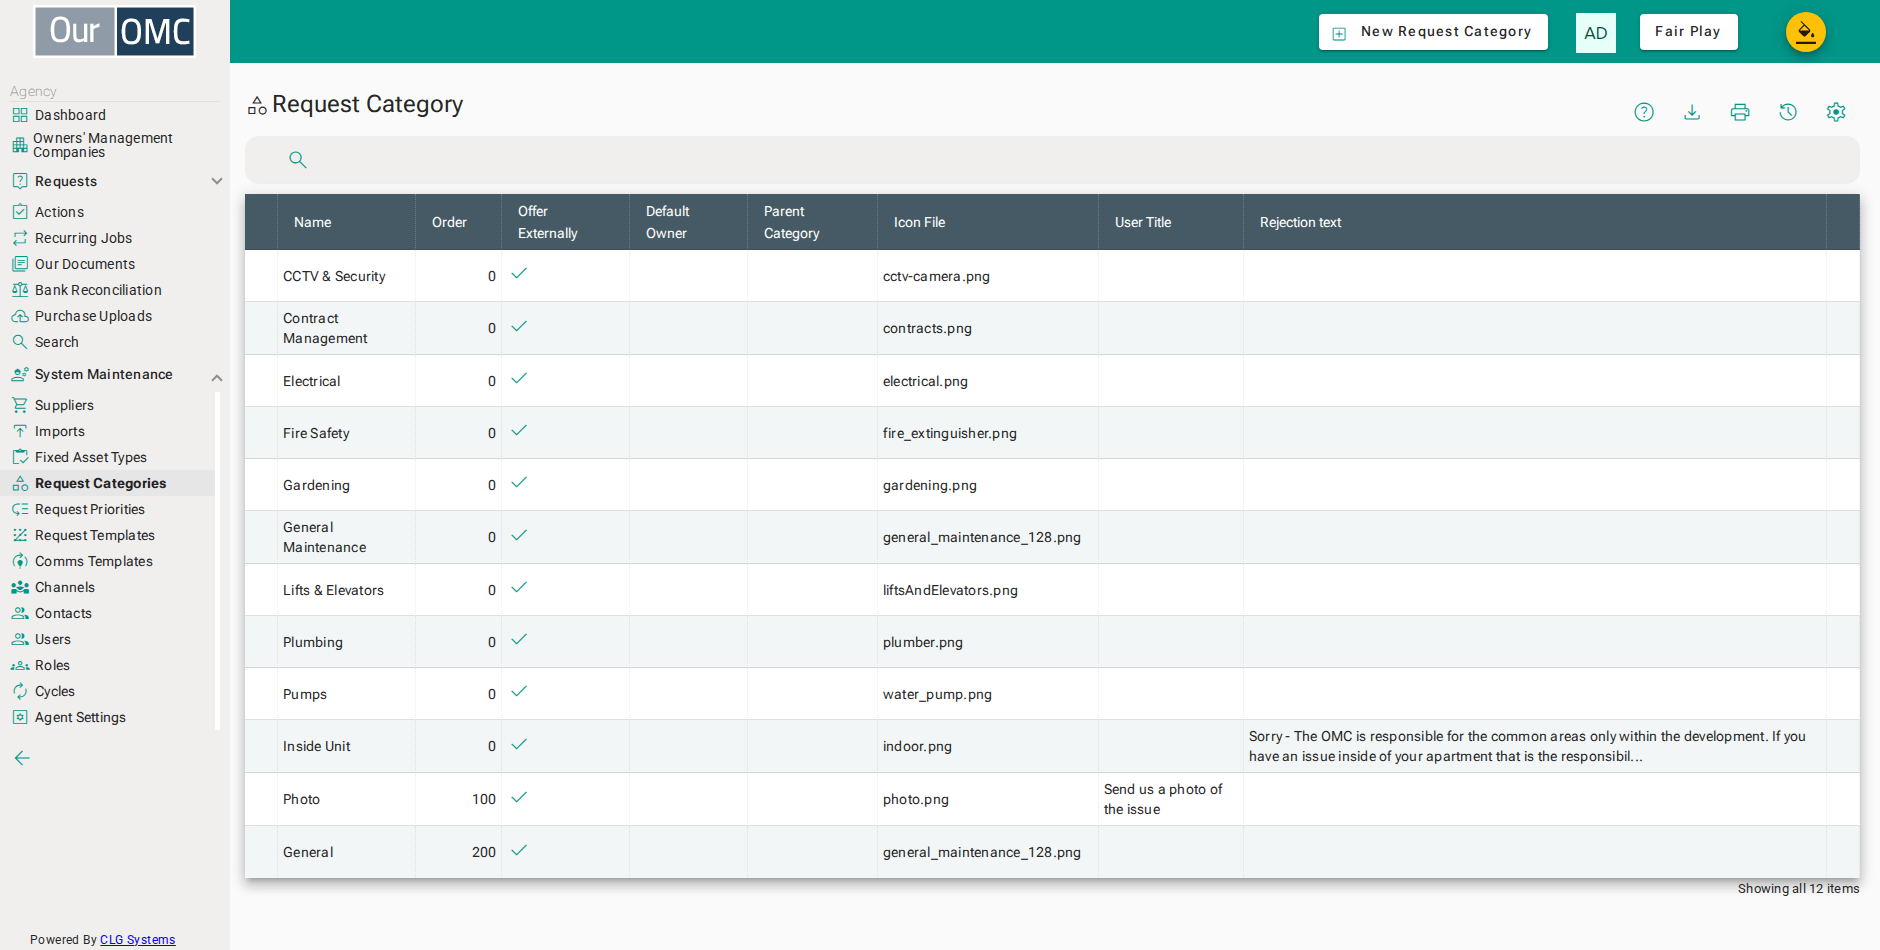
Task: Open Dashboard from the sidebar
Action: tap(70, 115)
